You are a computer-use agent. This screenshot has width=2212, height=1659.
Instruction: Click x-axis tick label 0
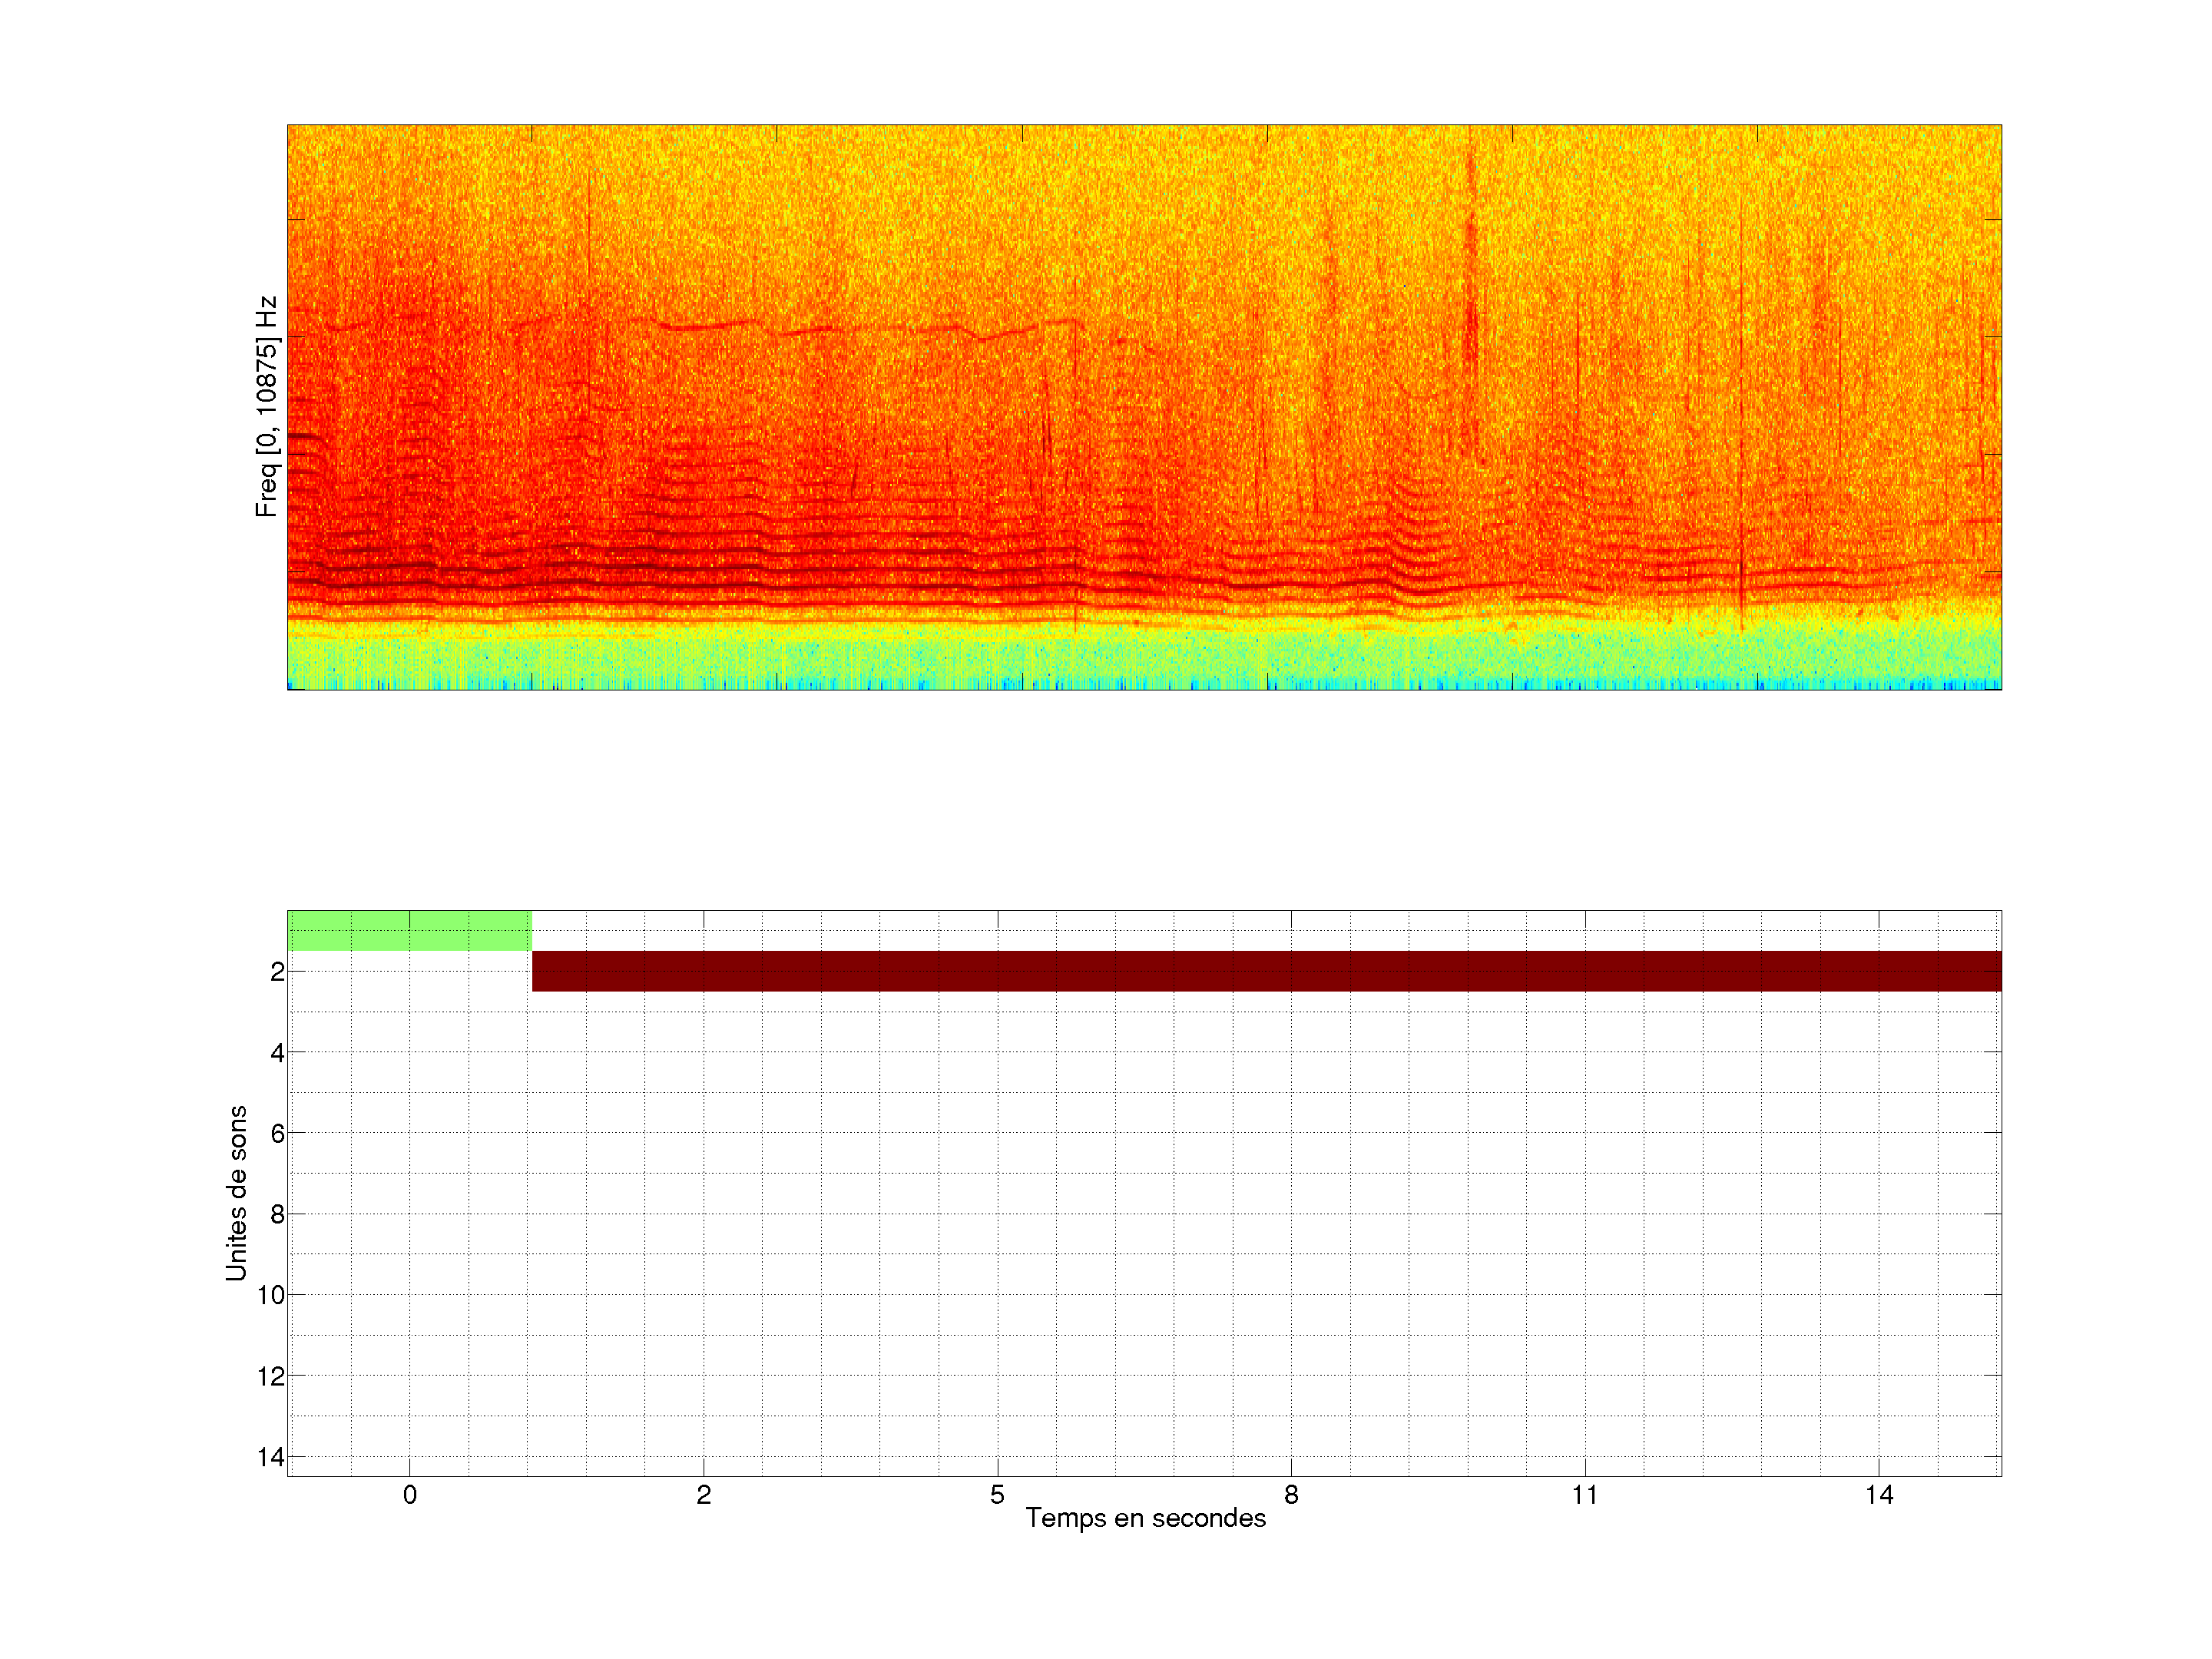(410, 1495)
